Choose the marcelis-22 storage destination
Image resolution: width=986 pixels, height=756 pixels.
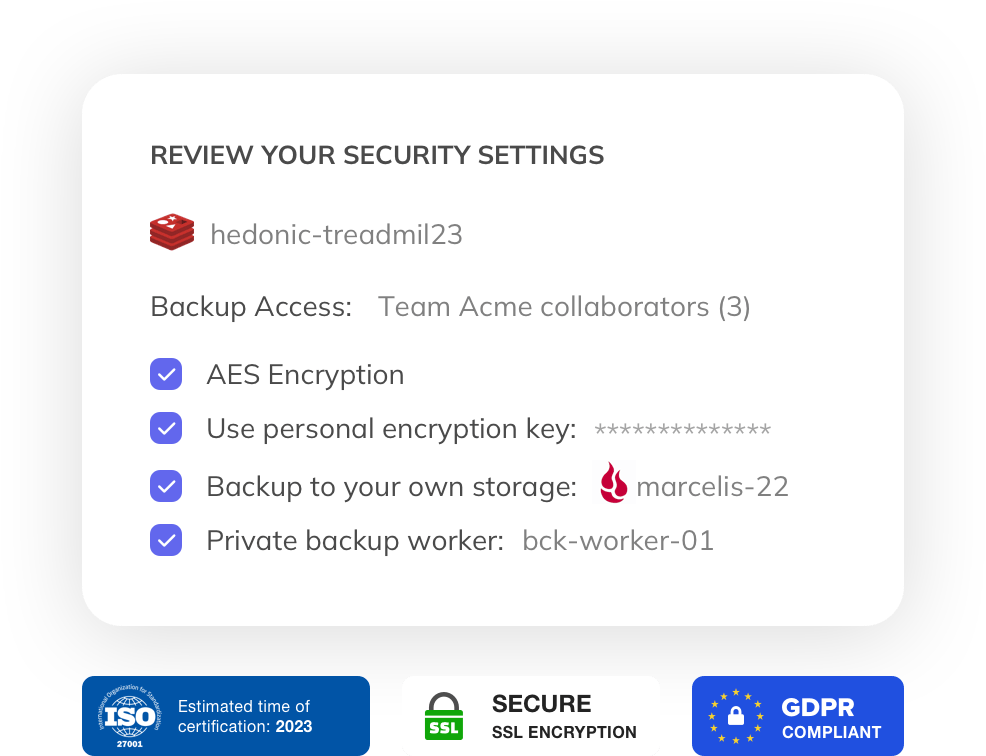(712, 486)
